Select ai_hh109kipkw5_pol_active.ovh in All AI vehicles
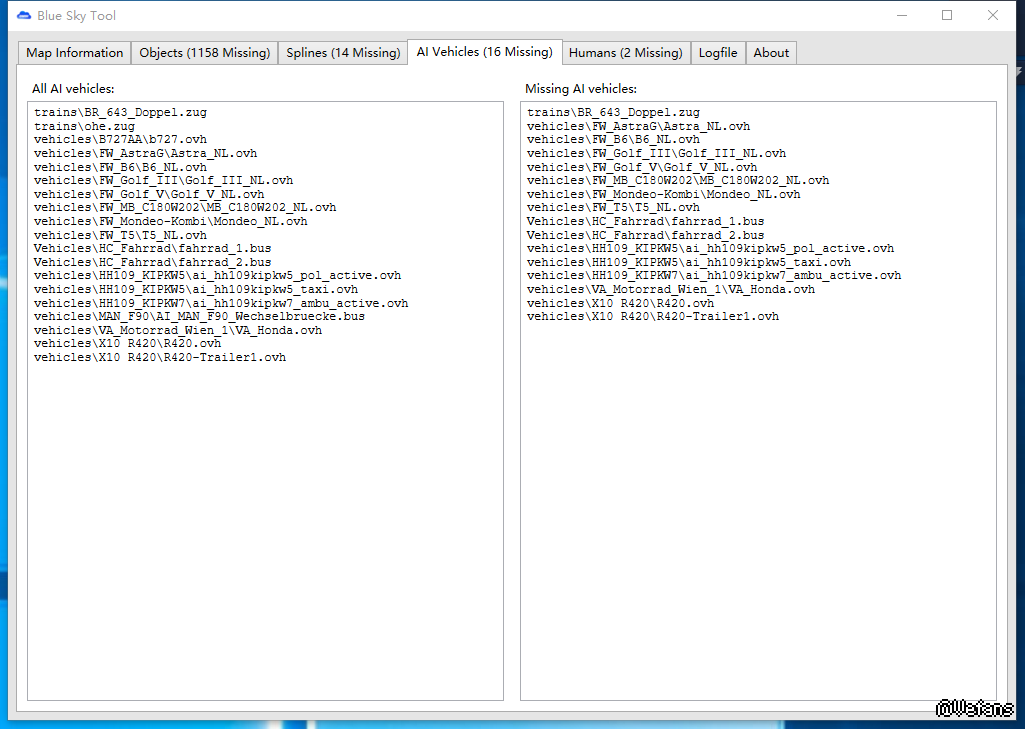The width and height of the screenshot is (1025, 729). coord(218,275)
